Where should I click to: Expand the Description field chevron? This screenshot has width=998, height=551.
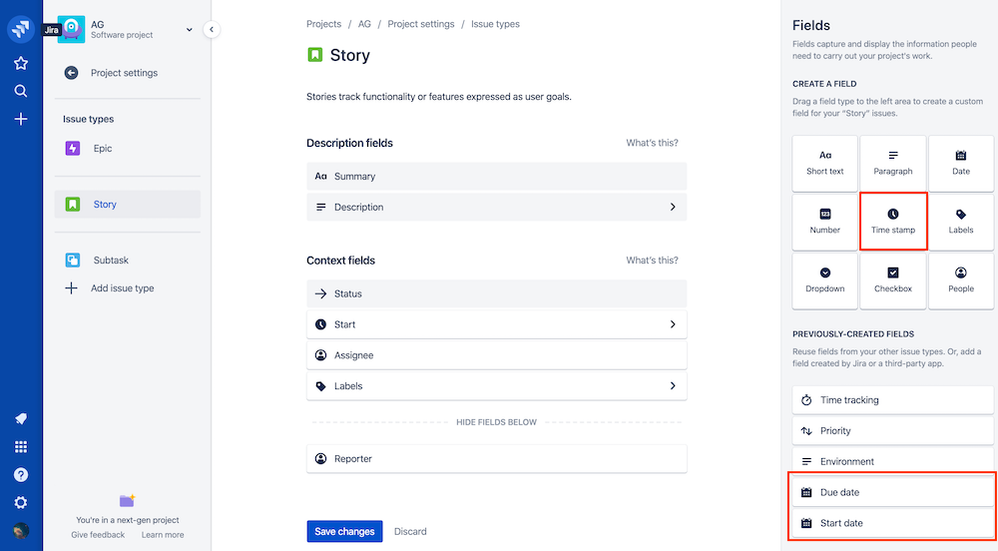click(673, 207)
